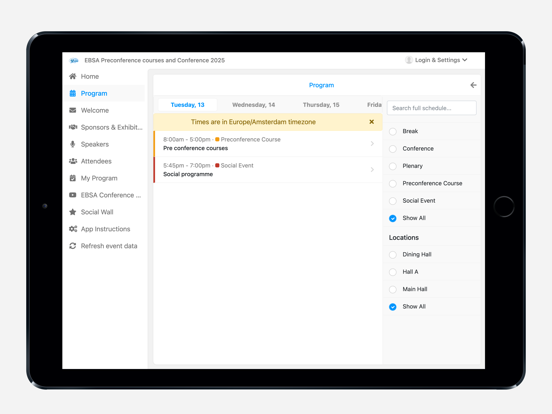Click the Sponsors handshake icon
Image resolution: width=552 pixels, height=414 pixels.
click(73, 127)
